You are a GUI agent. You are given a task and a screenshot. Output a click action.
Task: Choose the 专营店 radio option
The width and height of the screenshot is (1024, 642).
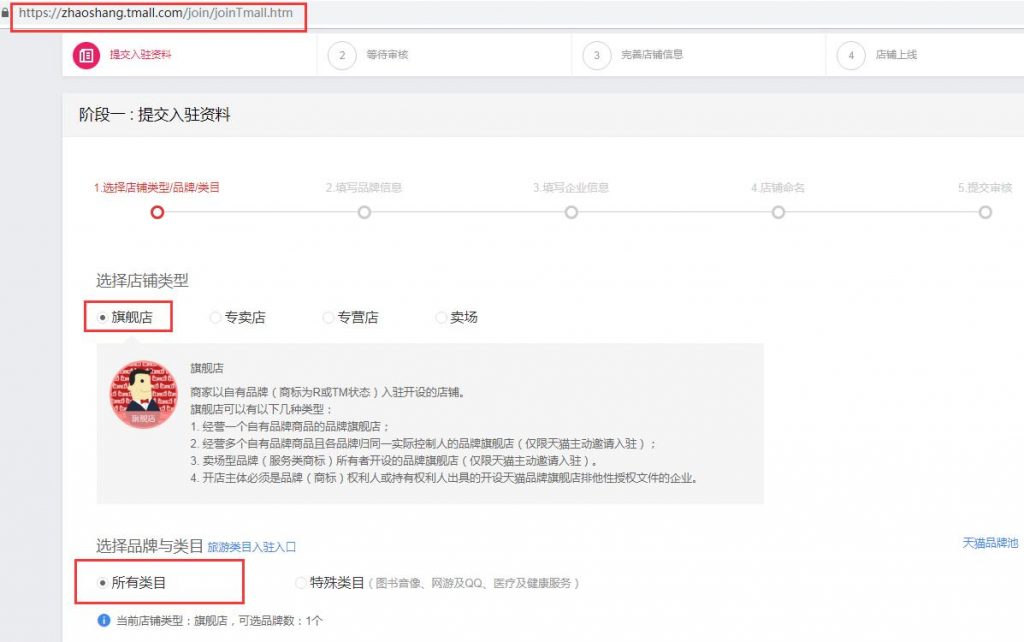(328, 318)
